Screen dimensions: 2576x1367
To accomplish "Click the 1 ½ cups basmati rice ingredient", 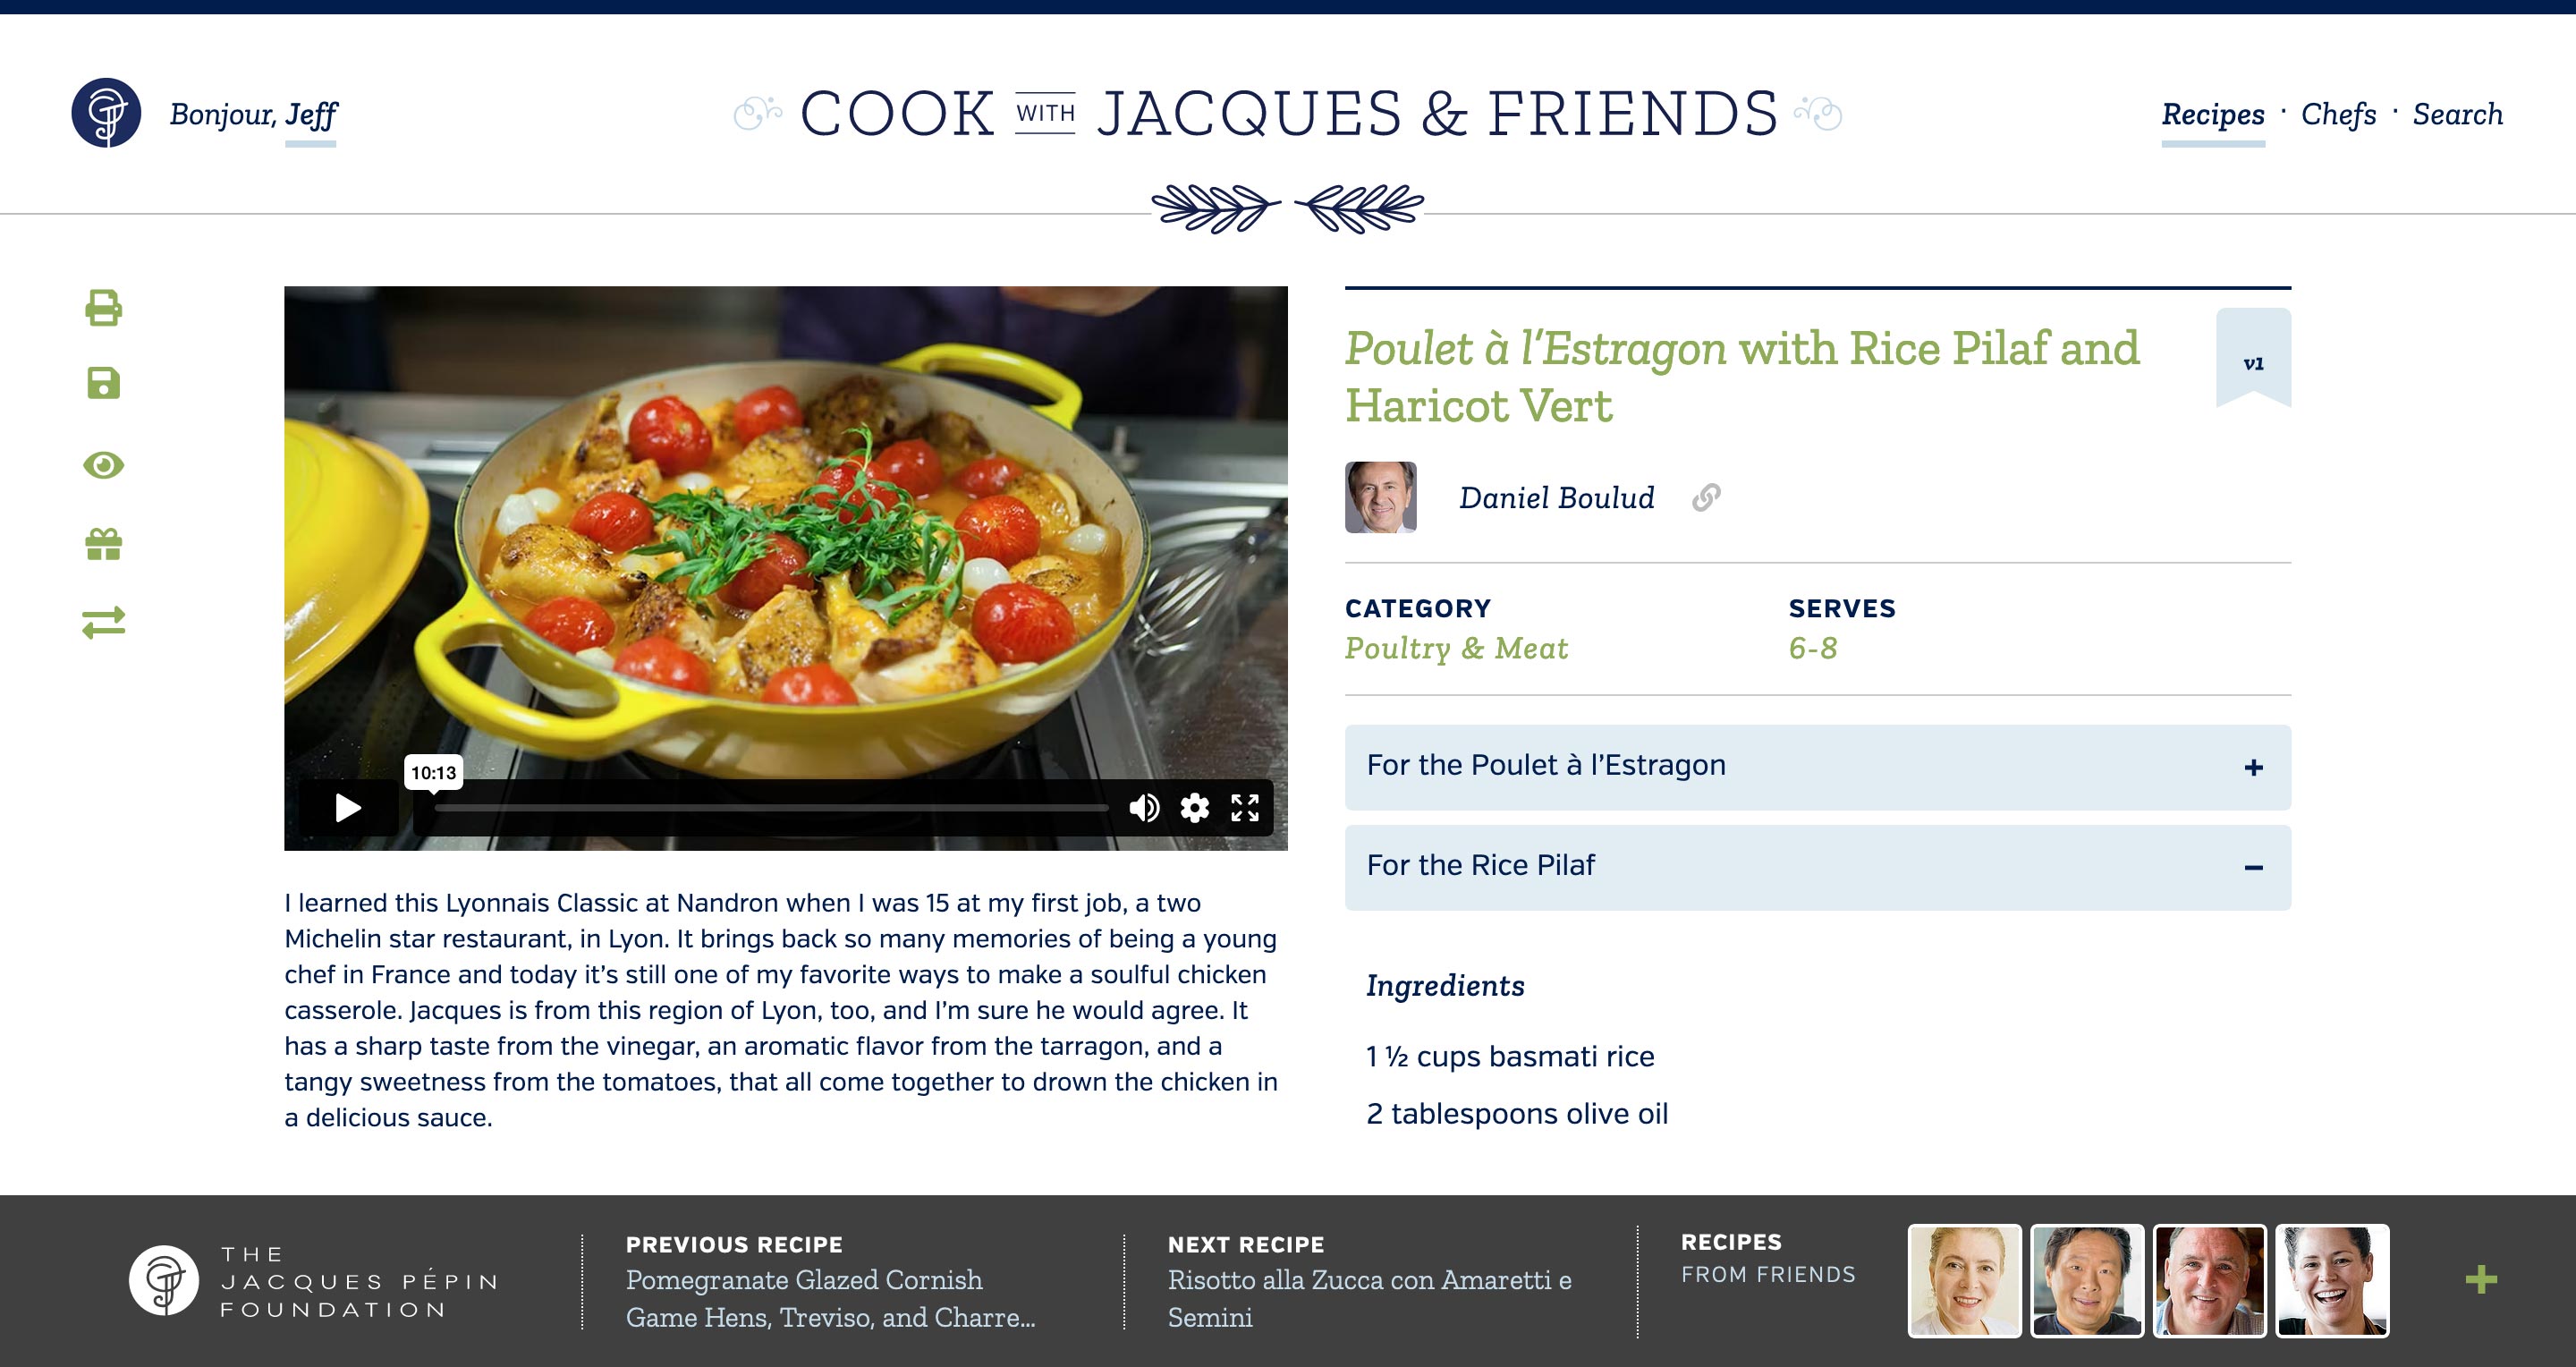I will 1510,1056.
